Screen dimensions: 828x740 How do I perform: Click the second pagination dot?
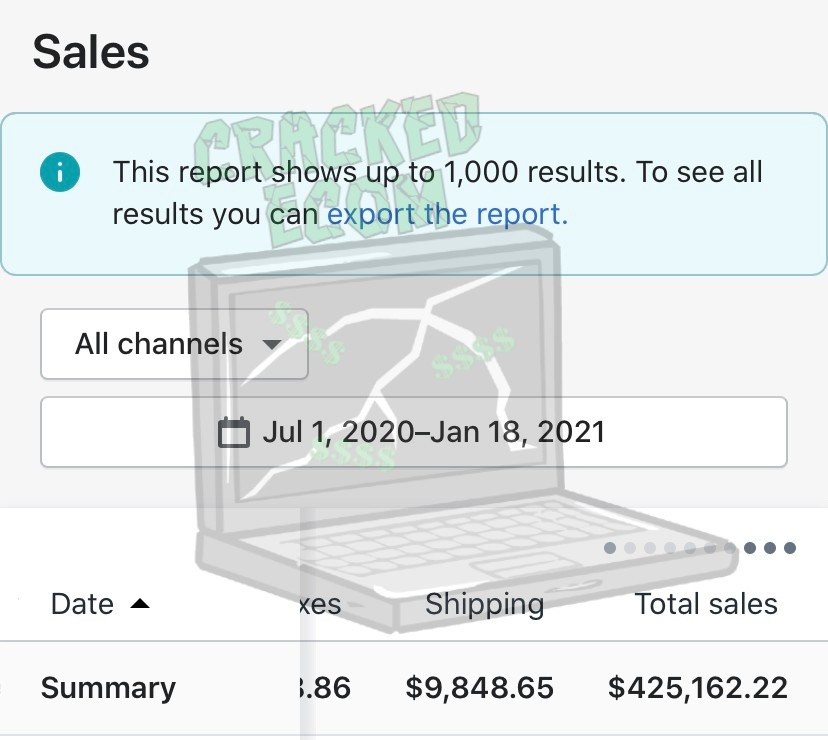630,548
